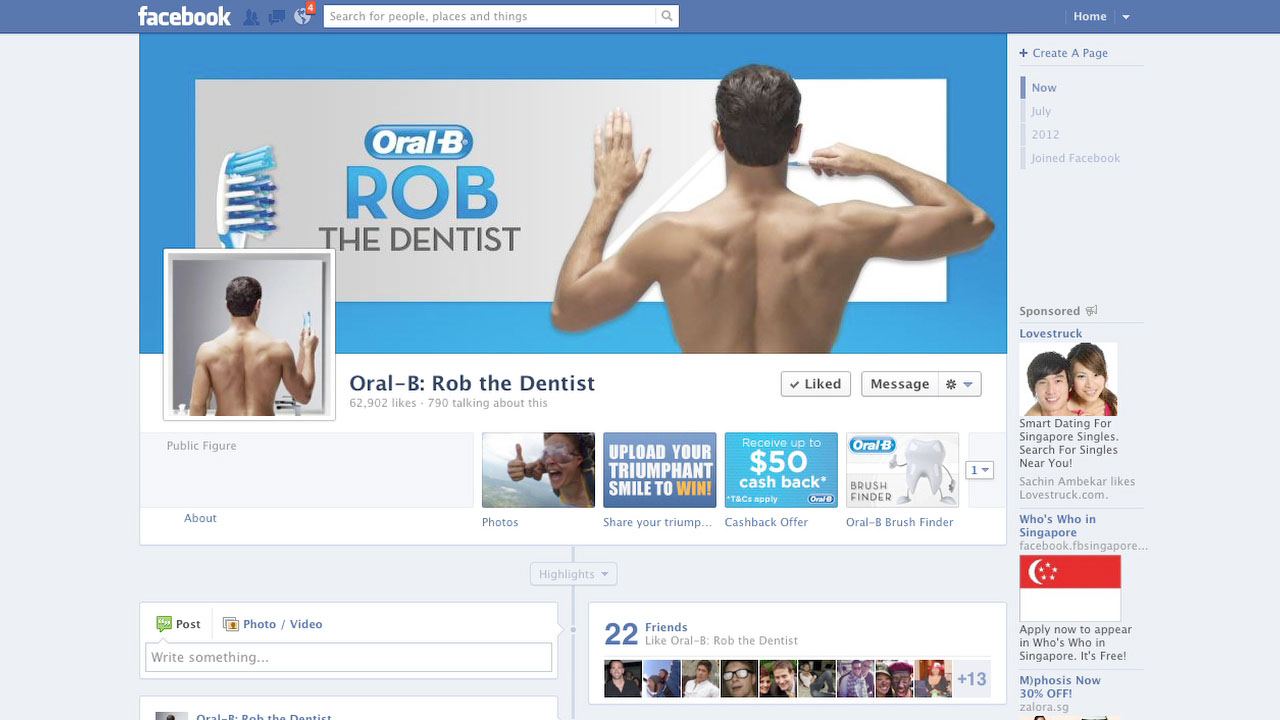Click Share your triumph label
The height and width of the screenshot is (720, 1280).
(x=658, y=522)
